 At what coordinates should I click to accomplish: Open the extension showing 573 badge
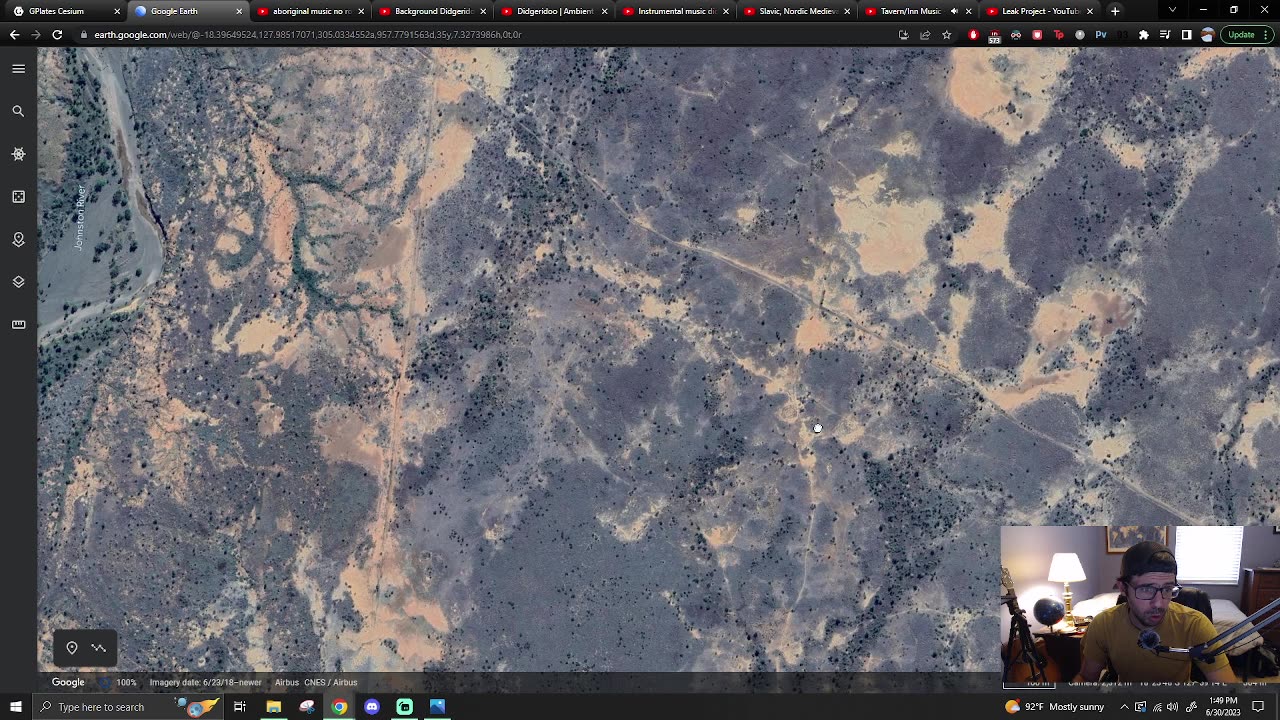pyautogui.click(x=994, y=36)
